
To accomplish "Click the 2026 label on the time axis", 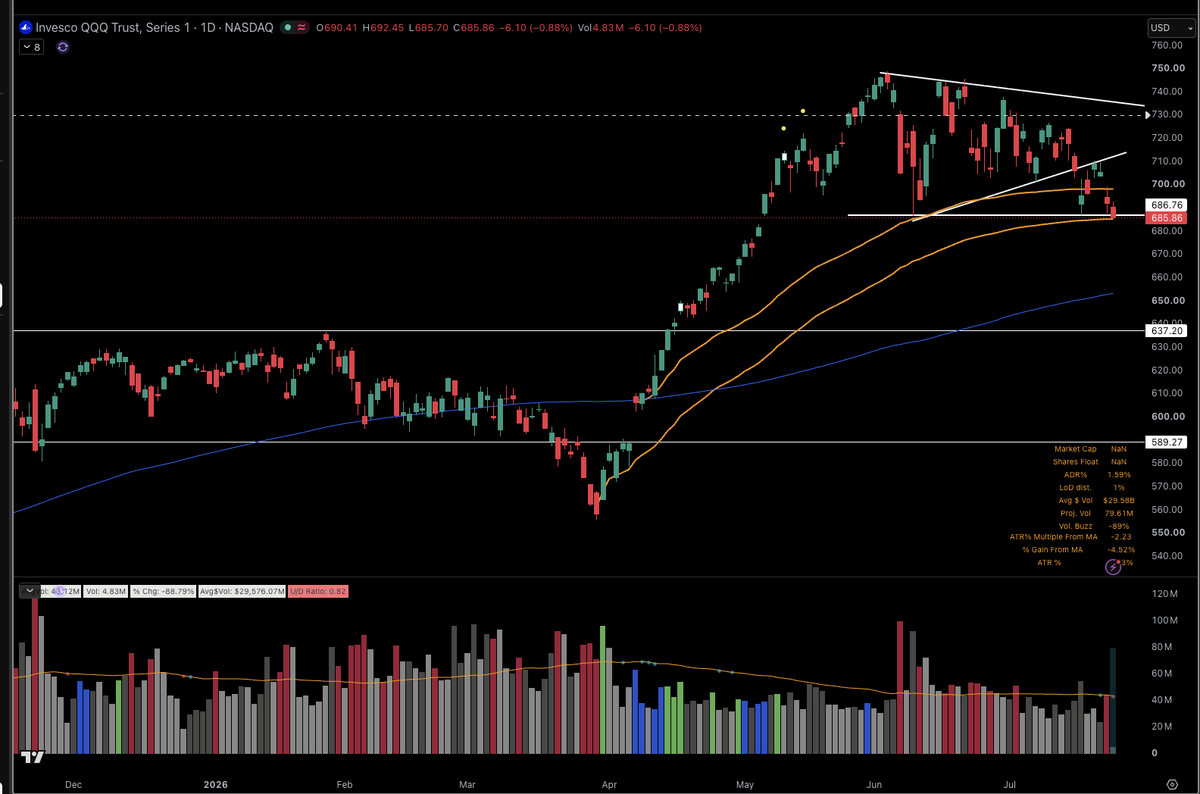I will pyautogui.click(x=217, y=785).
